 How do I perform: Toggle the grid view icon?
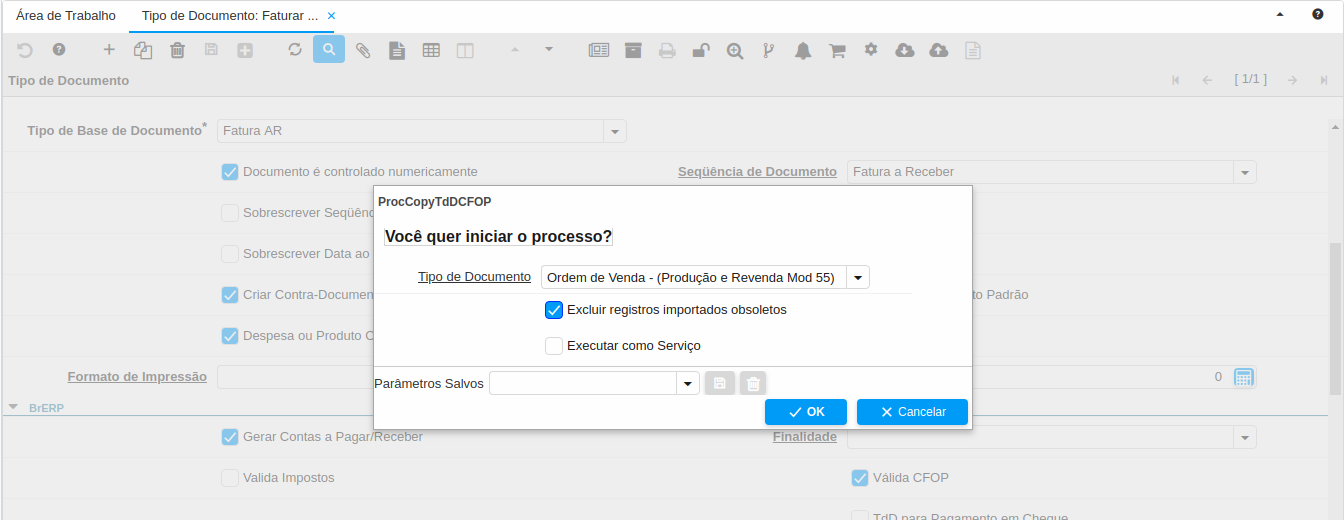(x=431, y=49)
